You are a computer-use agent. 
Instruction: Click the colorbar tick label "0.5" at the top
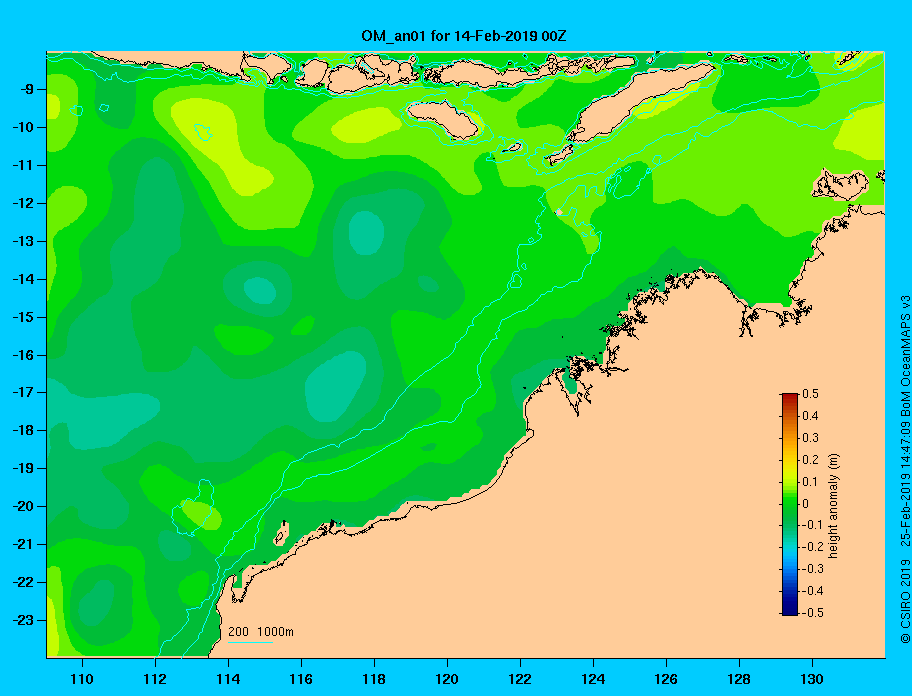tap(810, 394)
